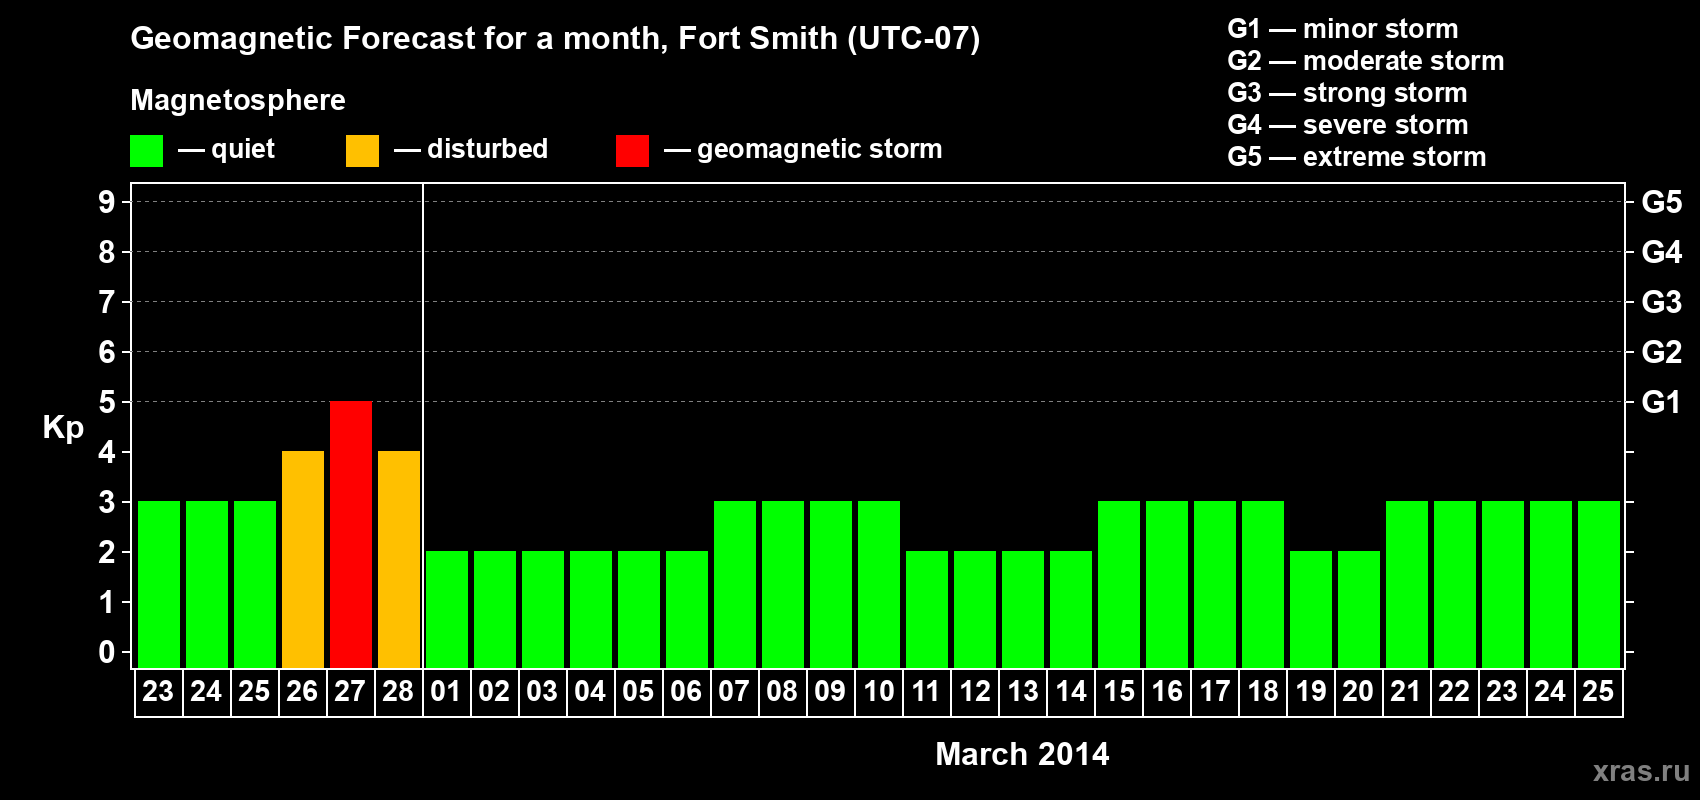
Task: Click the G1 label on right axis
Action: [1661, 402]
